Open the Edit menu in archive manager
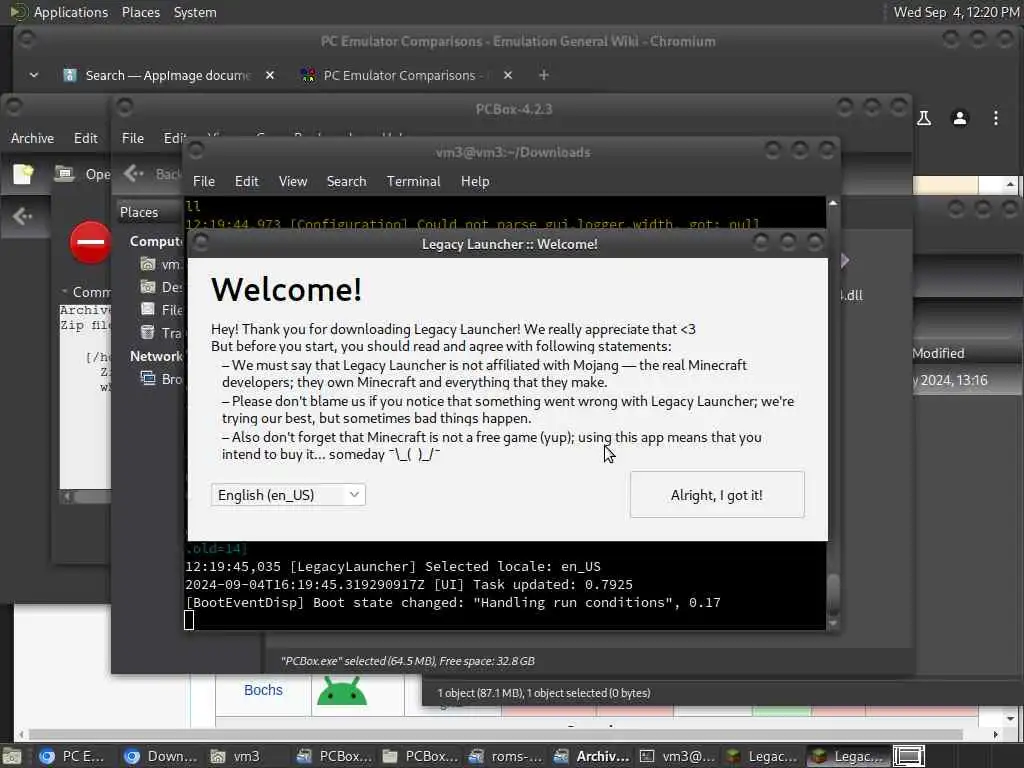This screenshot has height=768, width=1024. click(x=86, y=138)
